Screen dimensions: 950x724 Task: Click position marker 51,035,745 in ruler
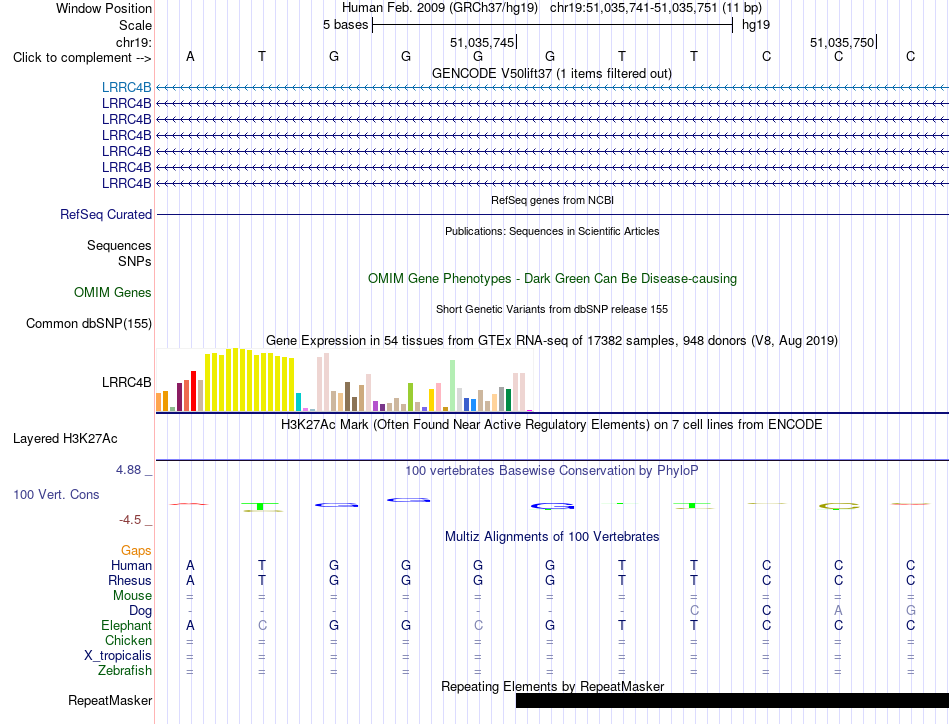point(482,42)
